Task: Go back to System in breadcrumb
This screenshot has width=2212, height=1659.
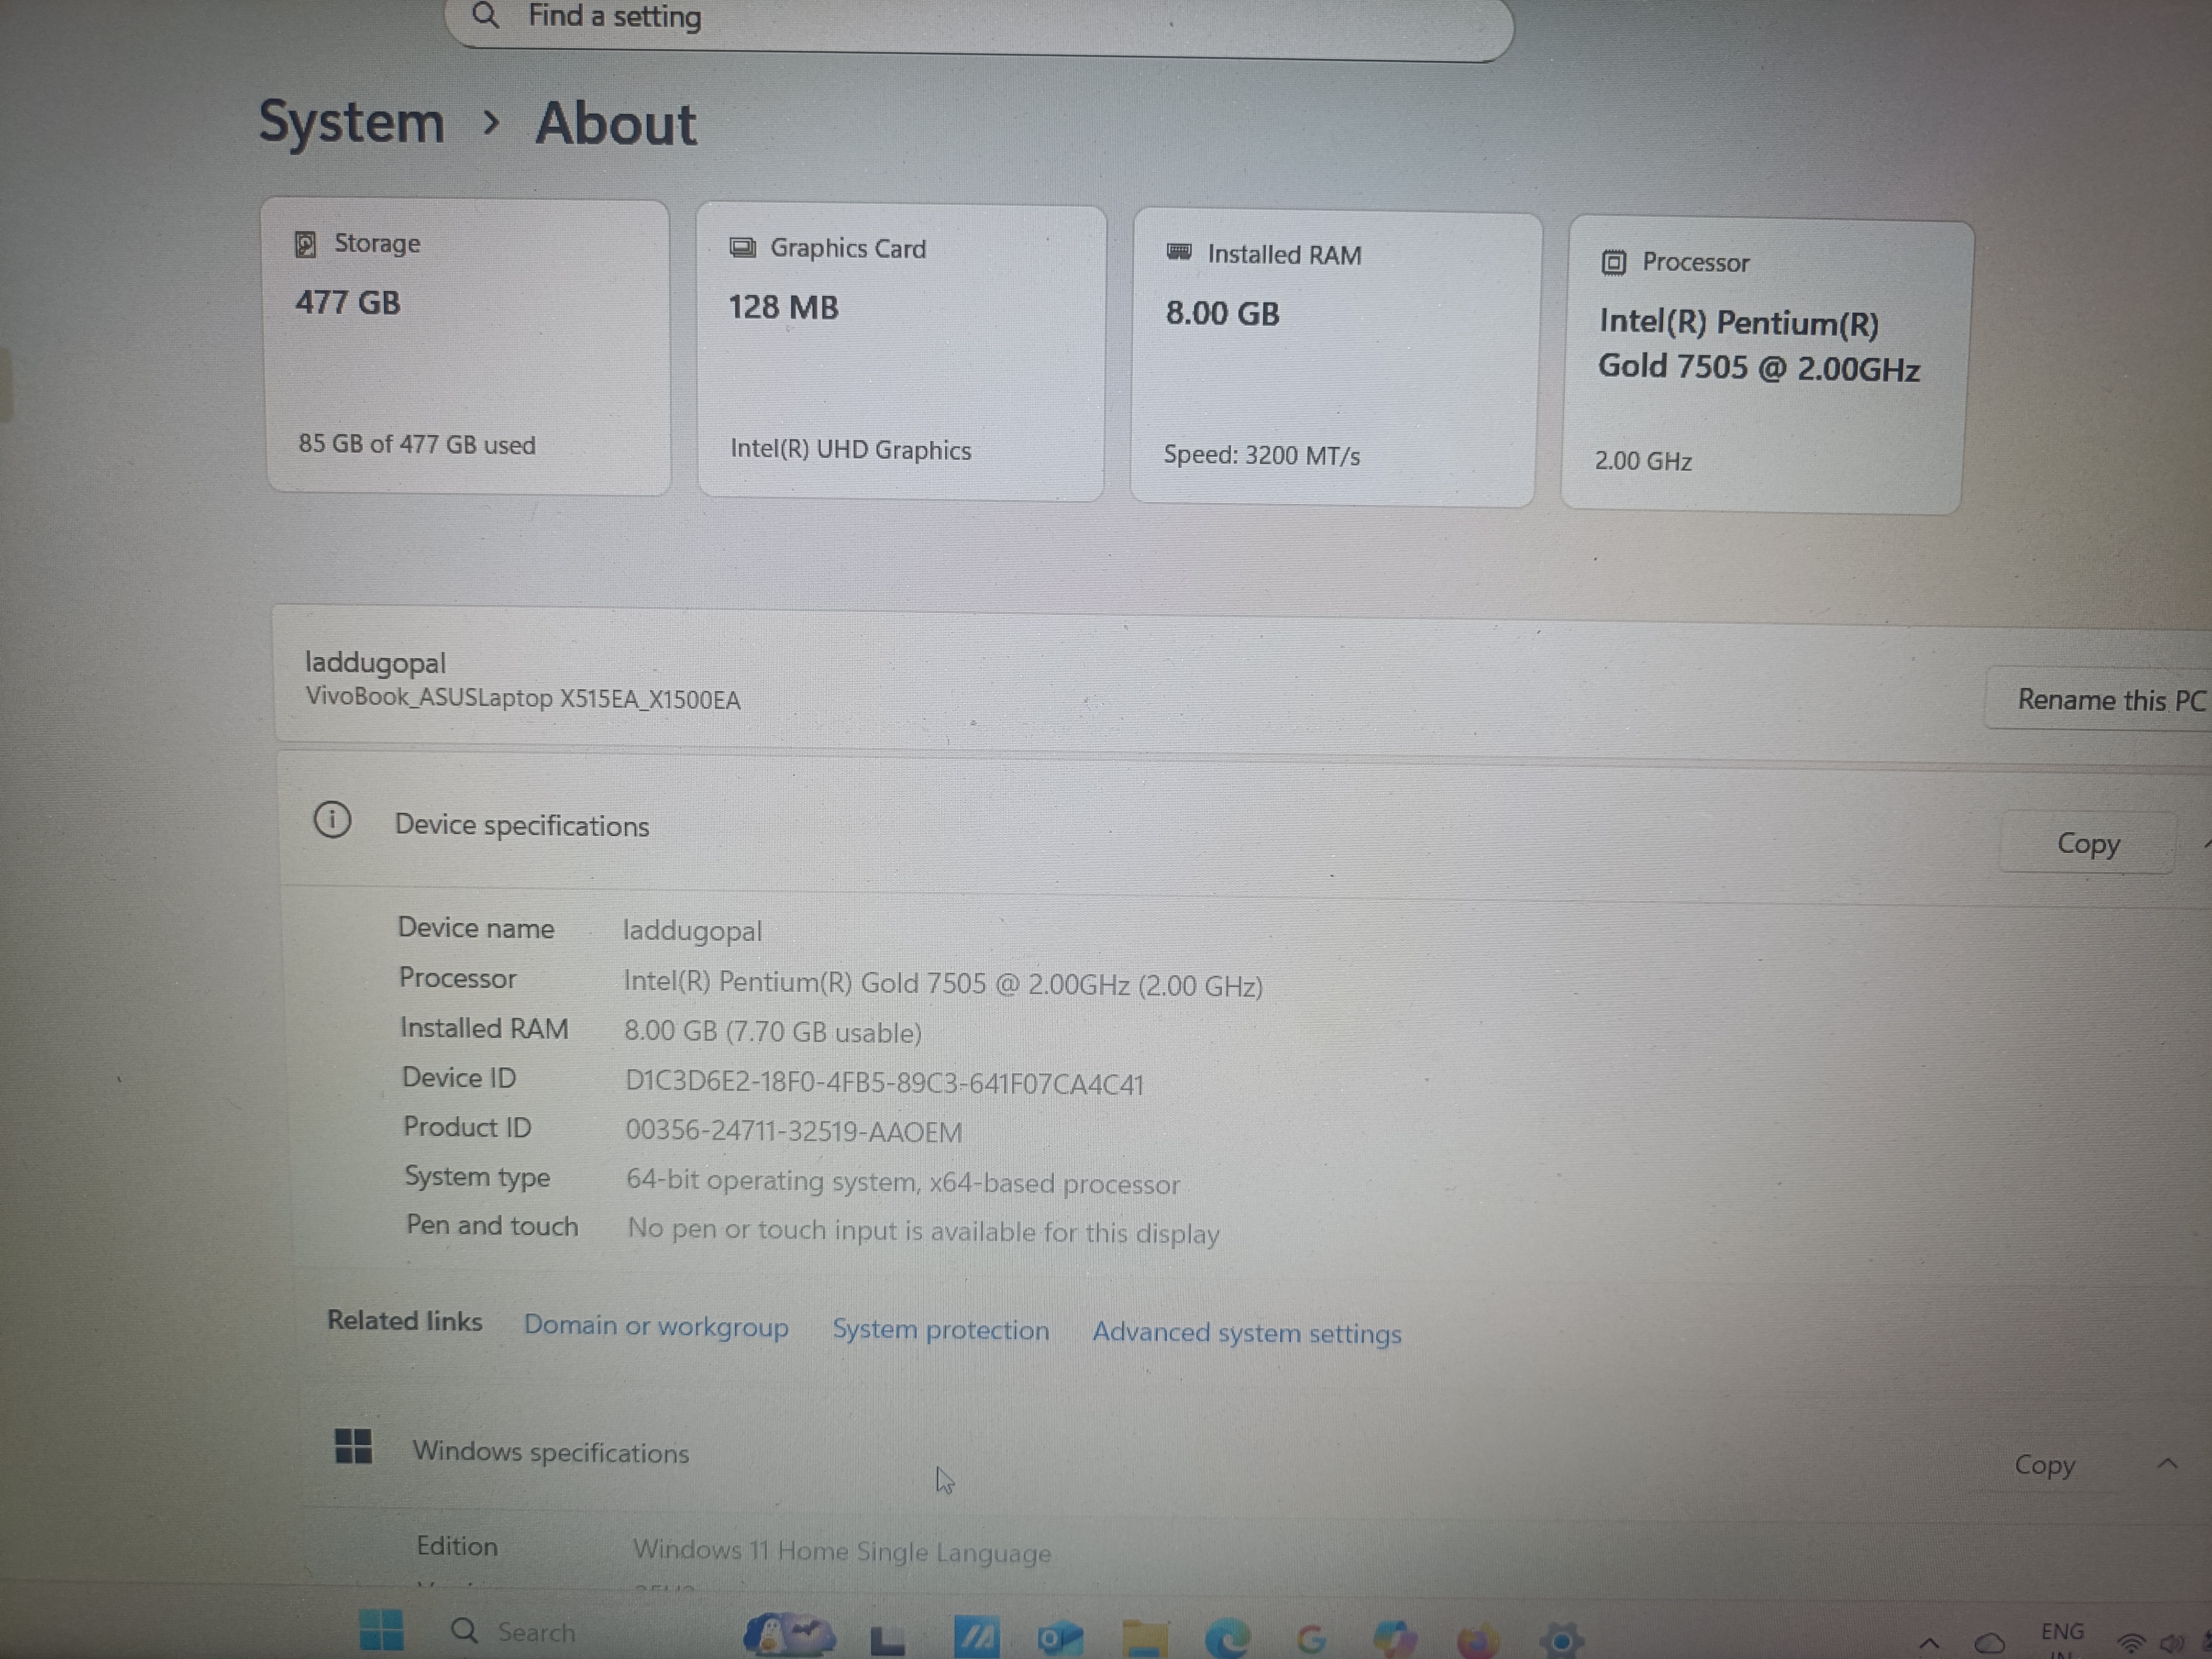Action: [352, 122]
